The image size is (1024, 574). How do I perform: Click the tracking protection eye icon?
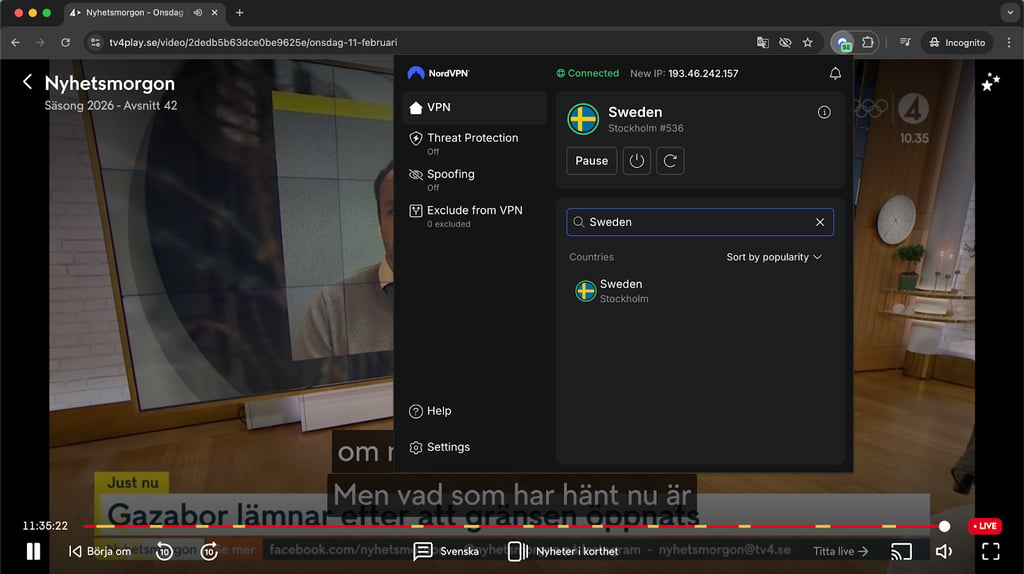(x=785, y=42)
